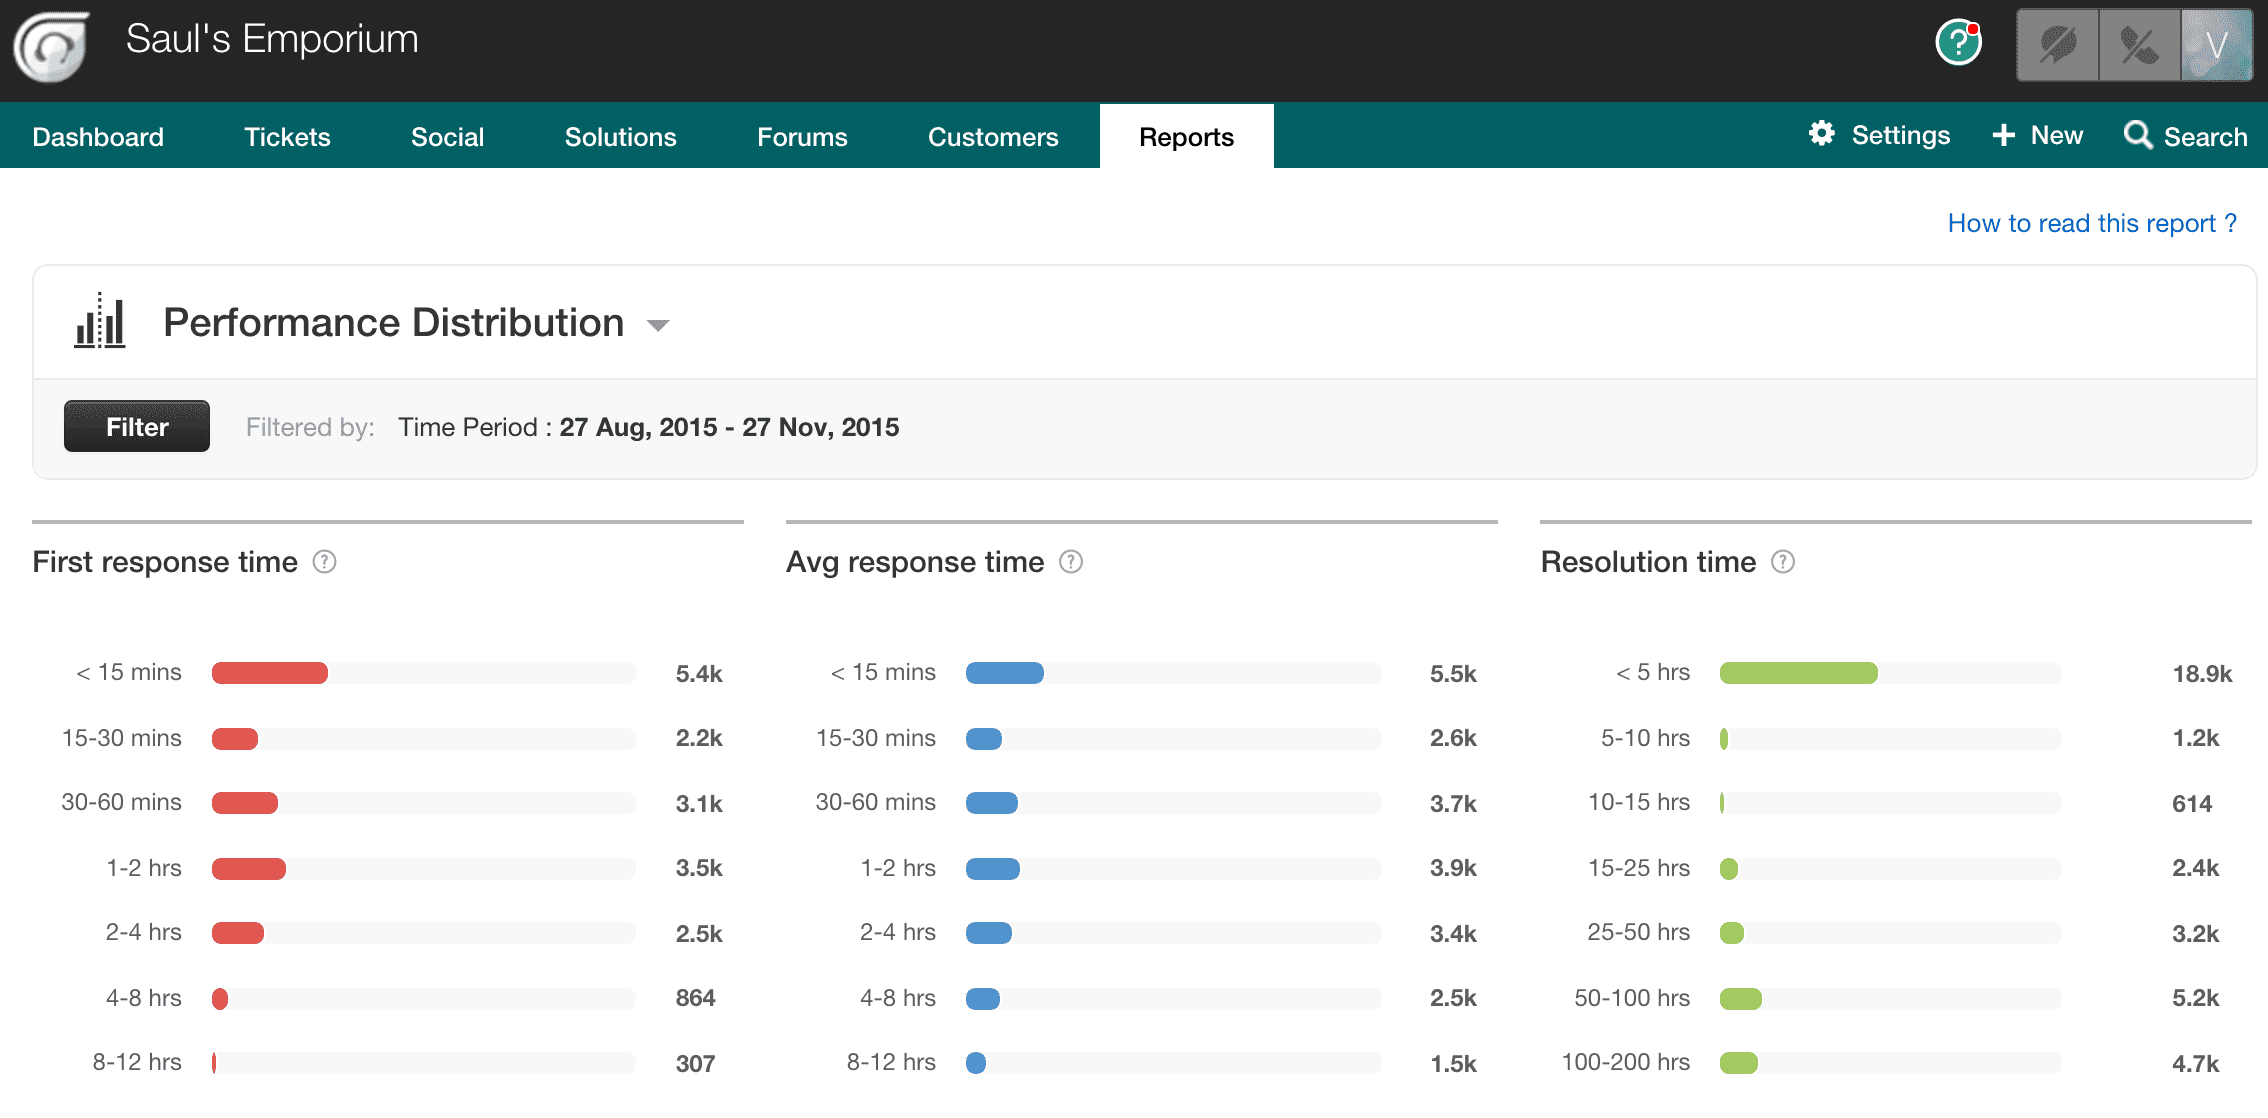2268x1118 pixels.
Task: Go to the Dashboard tab
Action: click(x=98, y=137)
